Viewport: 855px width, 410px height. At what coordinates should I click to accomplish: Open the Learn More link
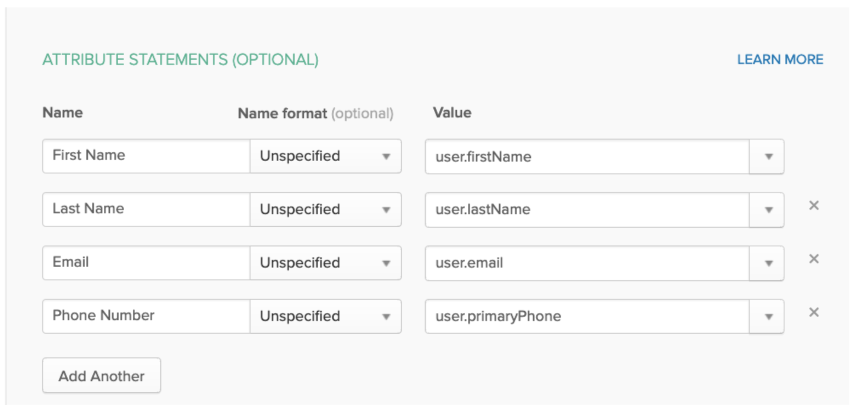click(x=780, y=60)
